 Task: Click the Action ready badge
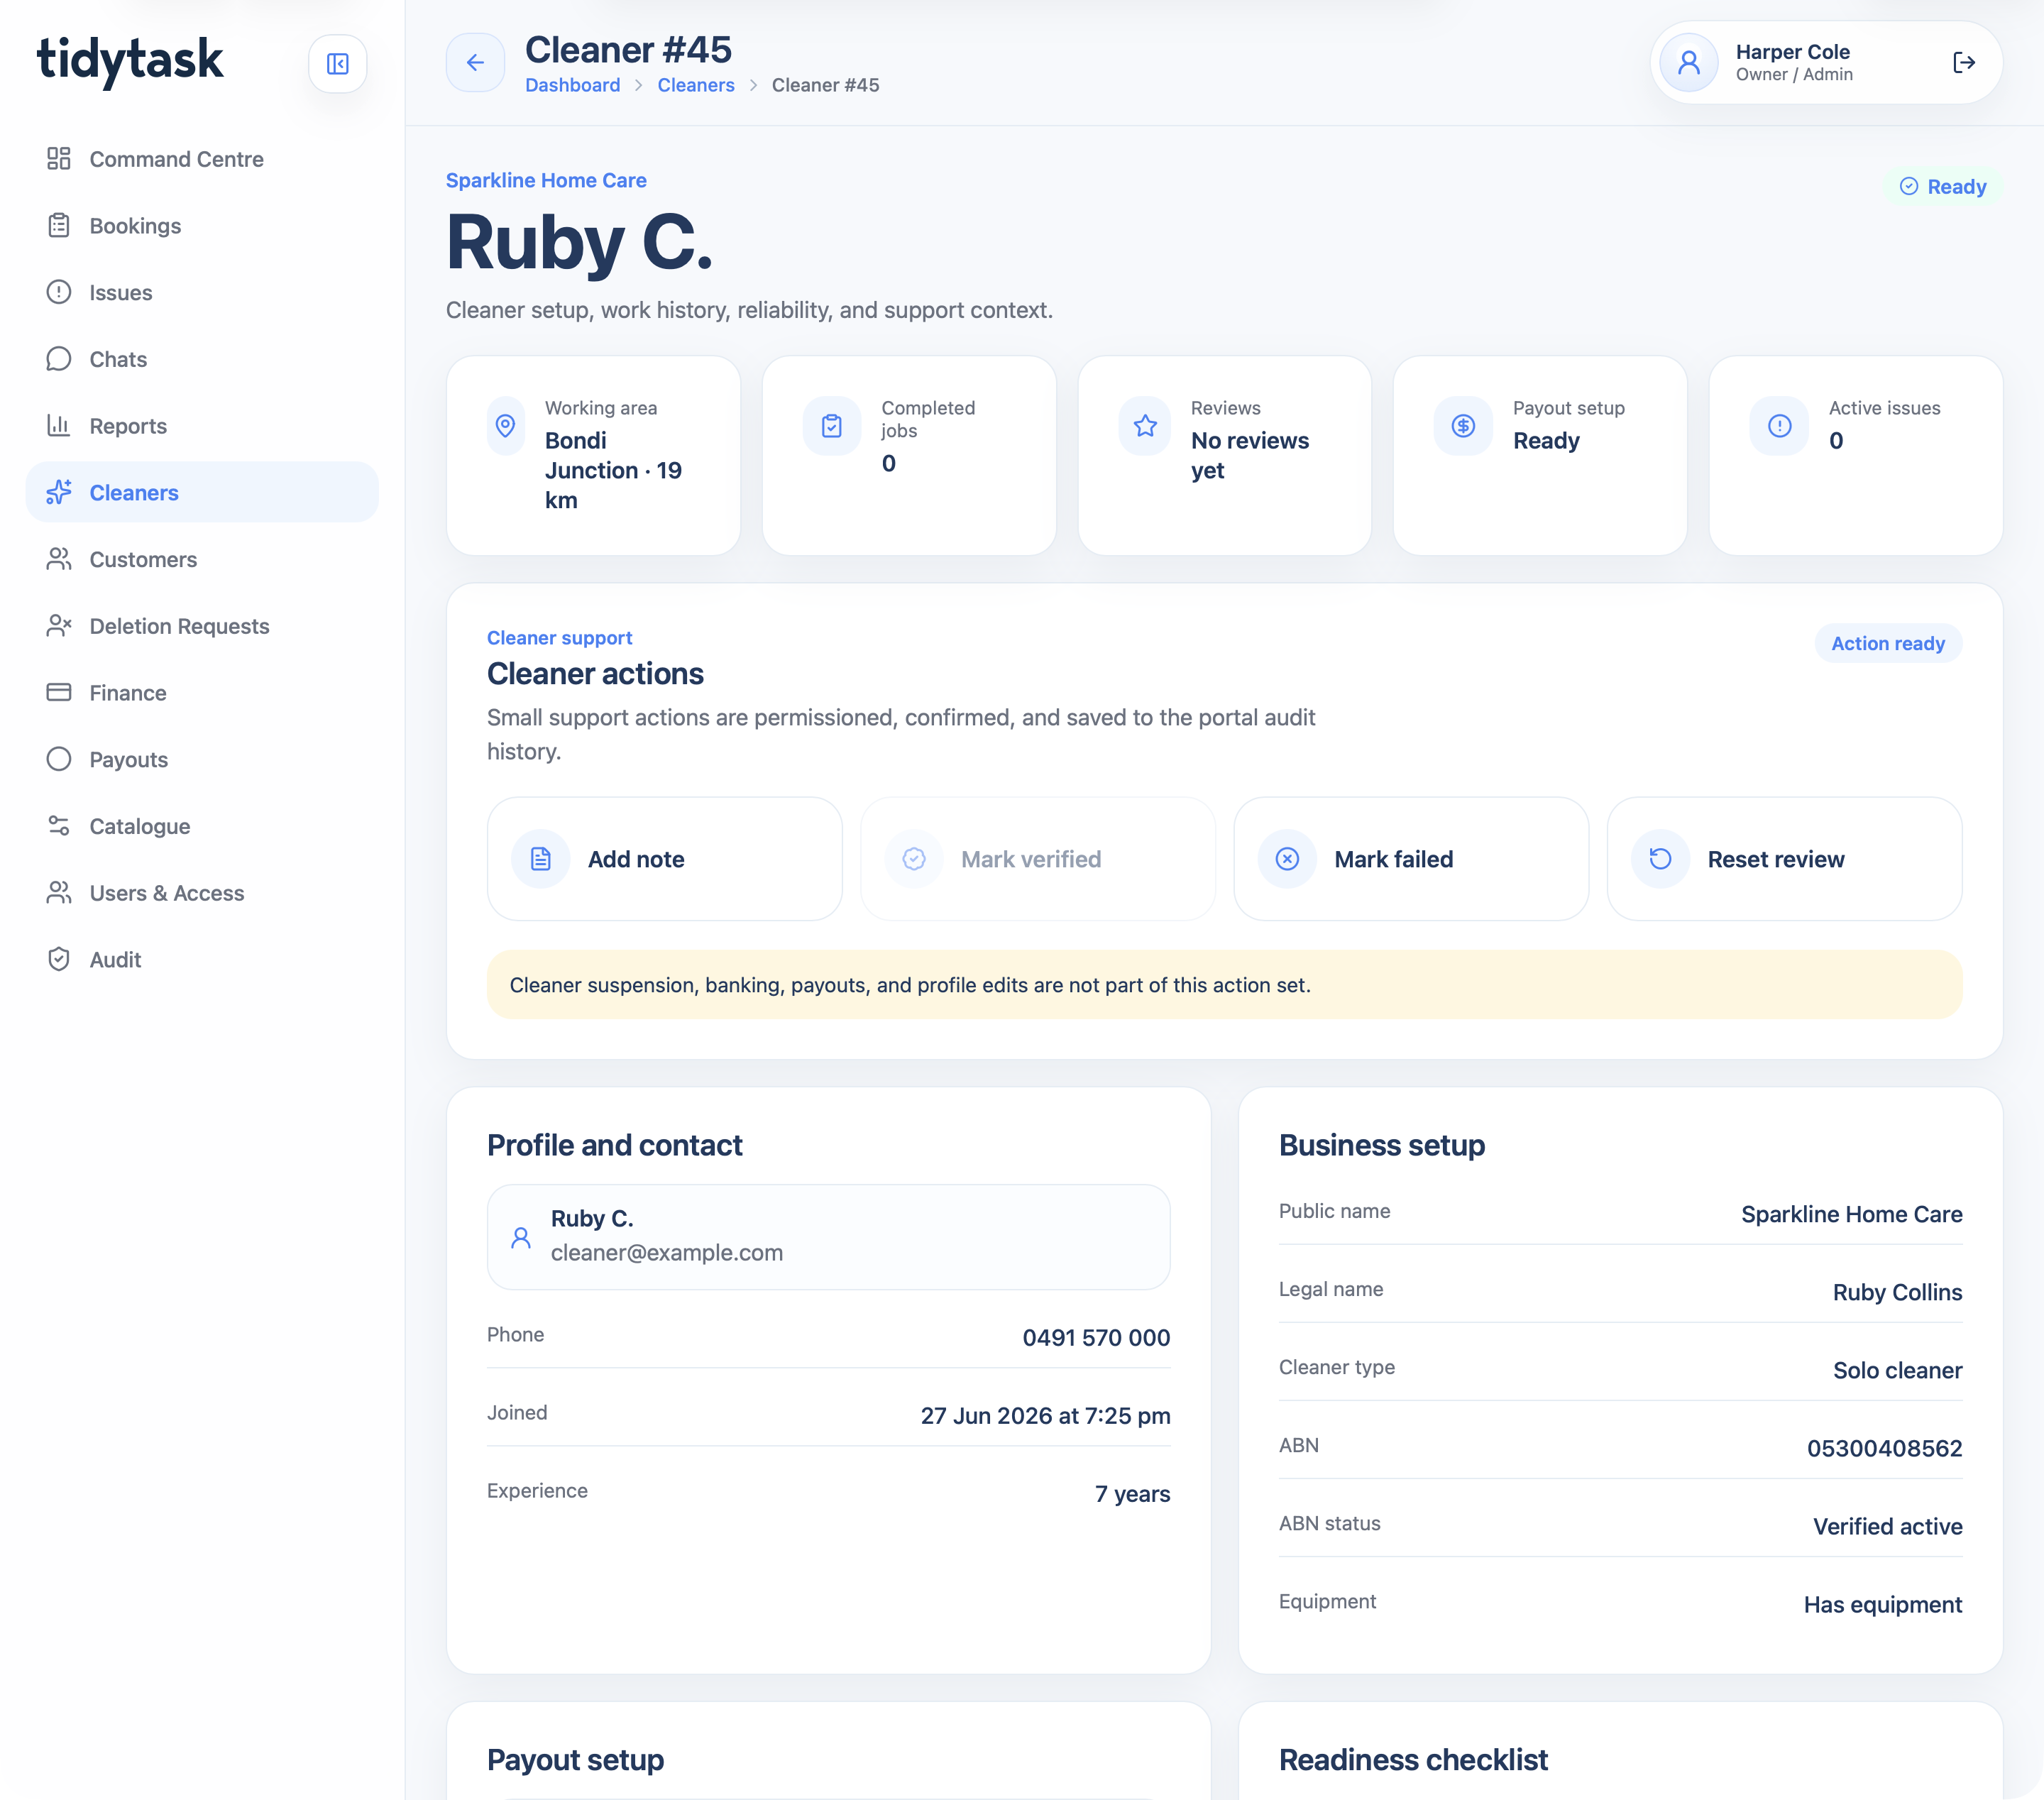click(1888, 643)
